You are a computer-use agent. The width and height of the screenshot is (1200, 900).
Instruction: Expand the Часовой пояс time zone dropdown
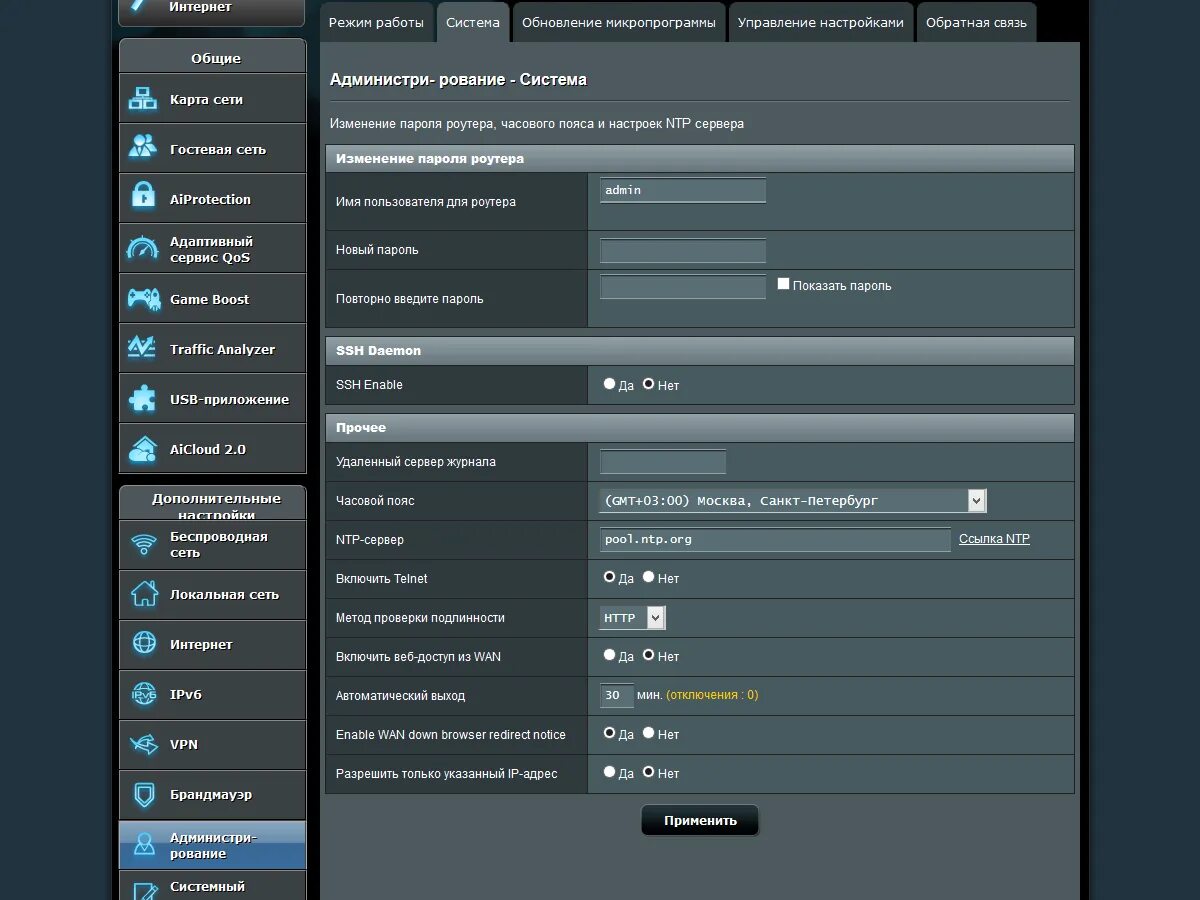[793, 500]
